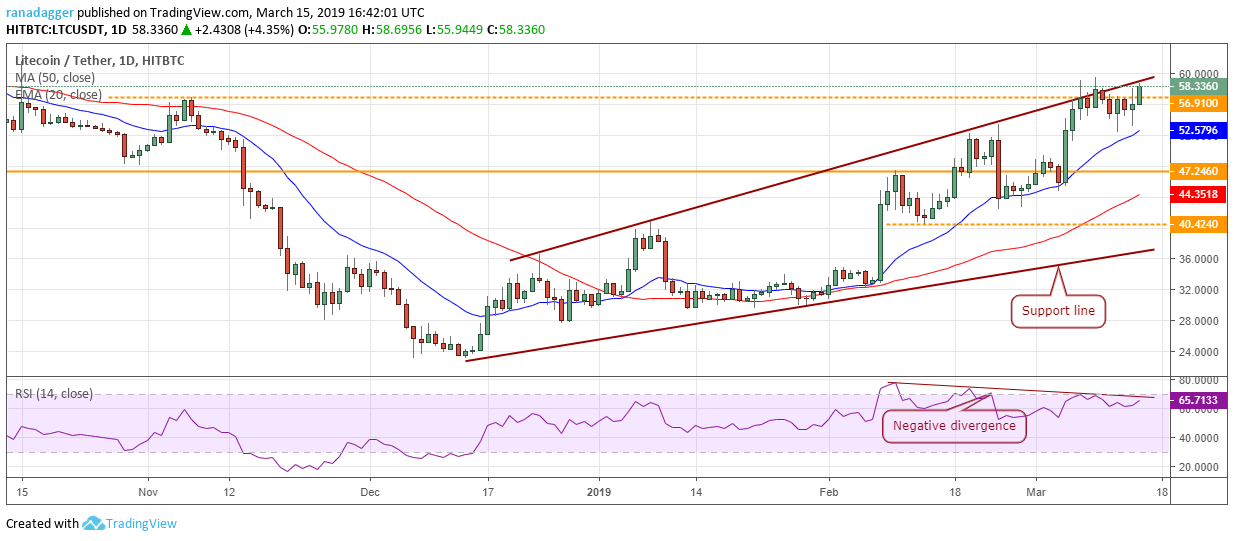Viewport: 1234px width, 541px height.
Task: Click the Nov date axis label
Action: (x=147, y=492)
